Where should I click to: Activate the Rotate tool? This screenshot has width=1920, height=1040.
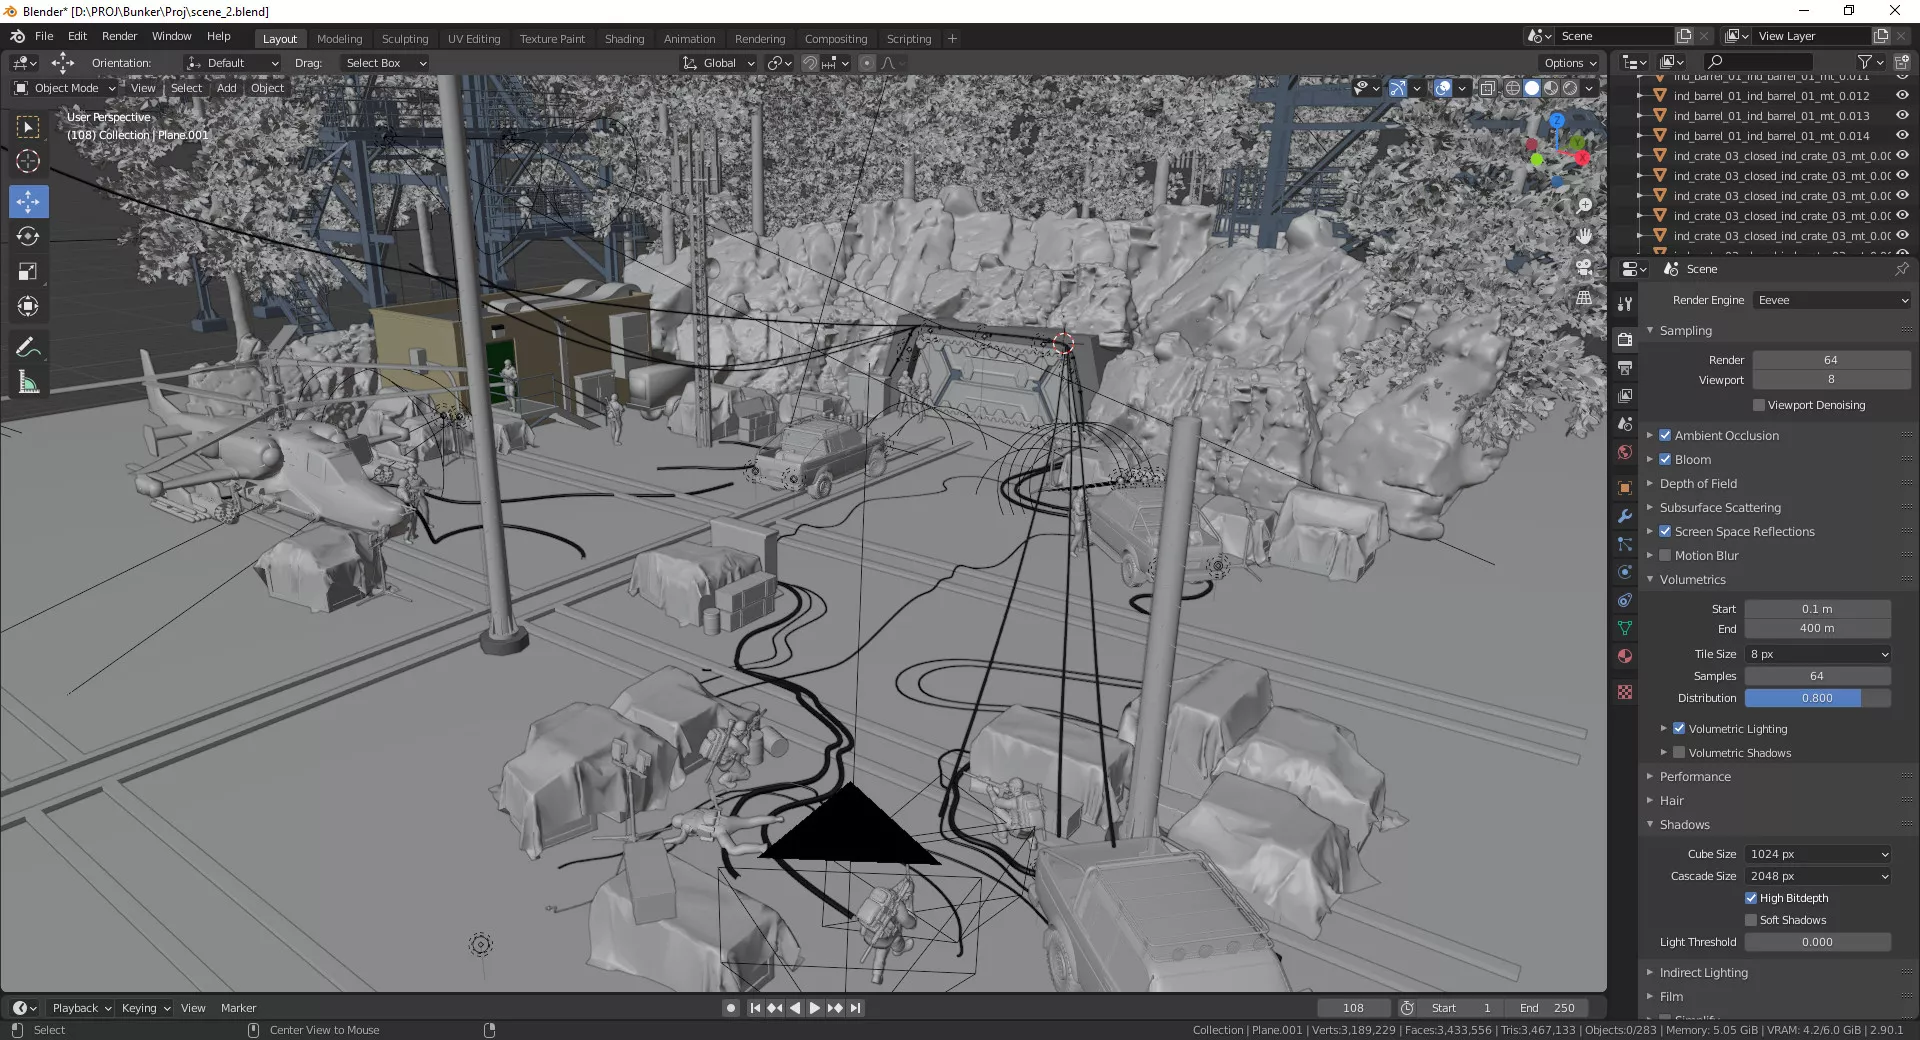tap(28, 237)
